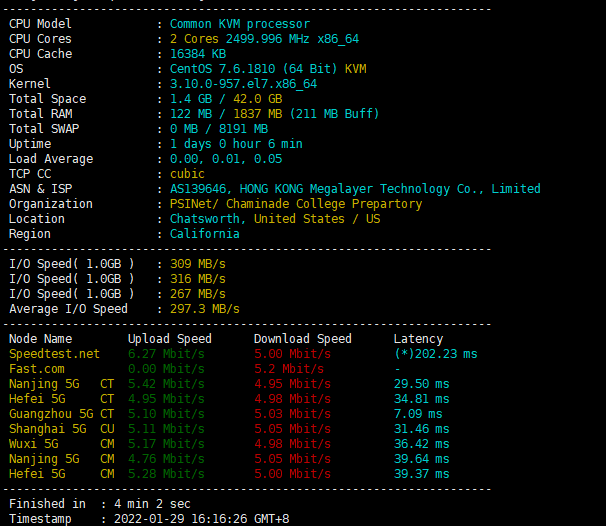Click the Average I/O Speed 297.3 MB/s value
Image resolution: width=606 pixels, height=526 pixels.
(x=205, y=308)
